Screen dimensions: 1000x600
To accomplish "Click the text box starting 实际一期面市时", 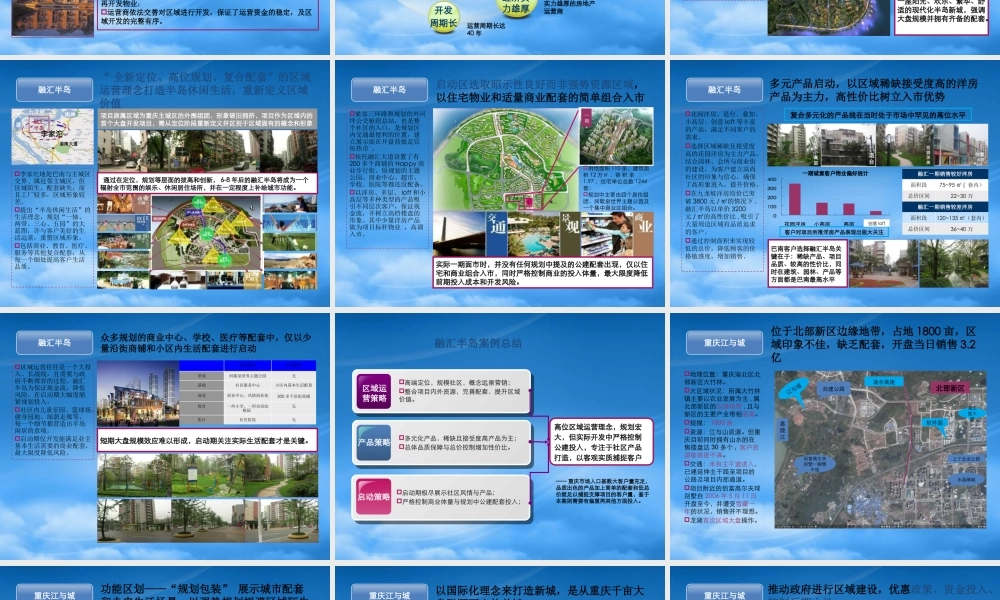I will [x=543, y=272].
